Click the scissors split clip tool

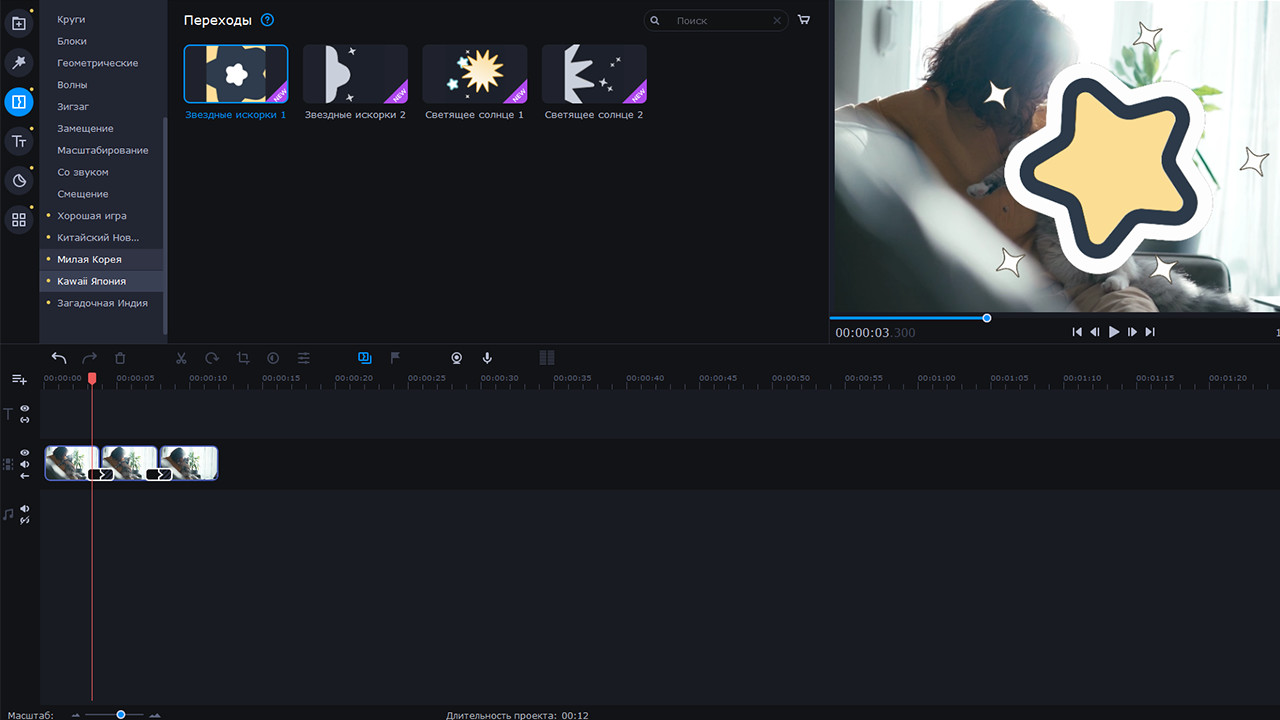click(x=181, y=358)
